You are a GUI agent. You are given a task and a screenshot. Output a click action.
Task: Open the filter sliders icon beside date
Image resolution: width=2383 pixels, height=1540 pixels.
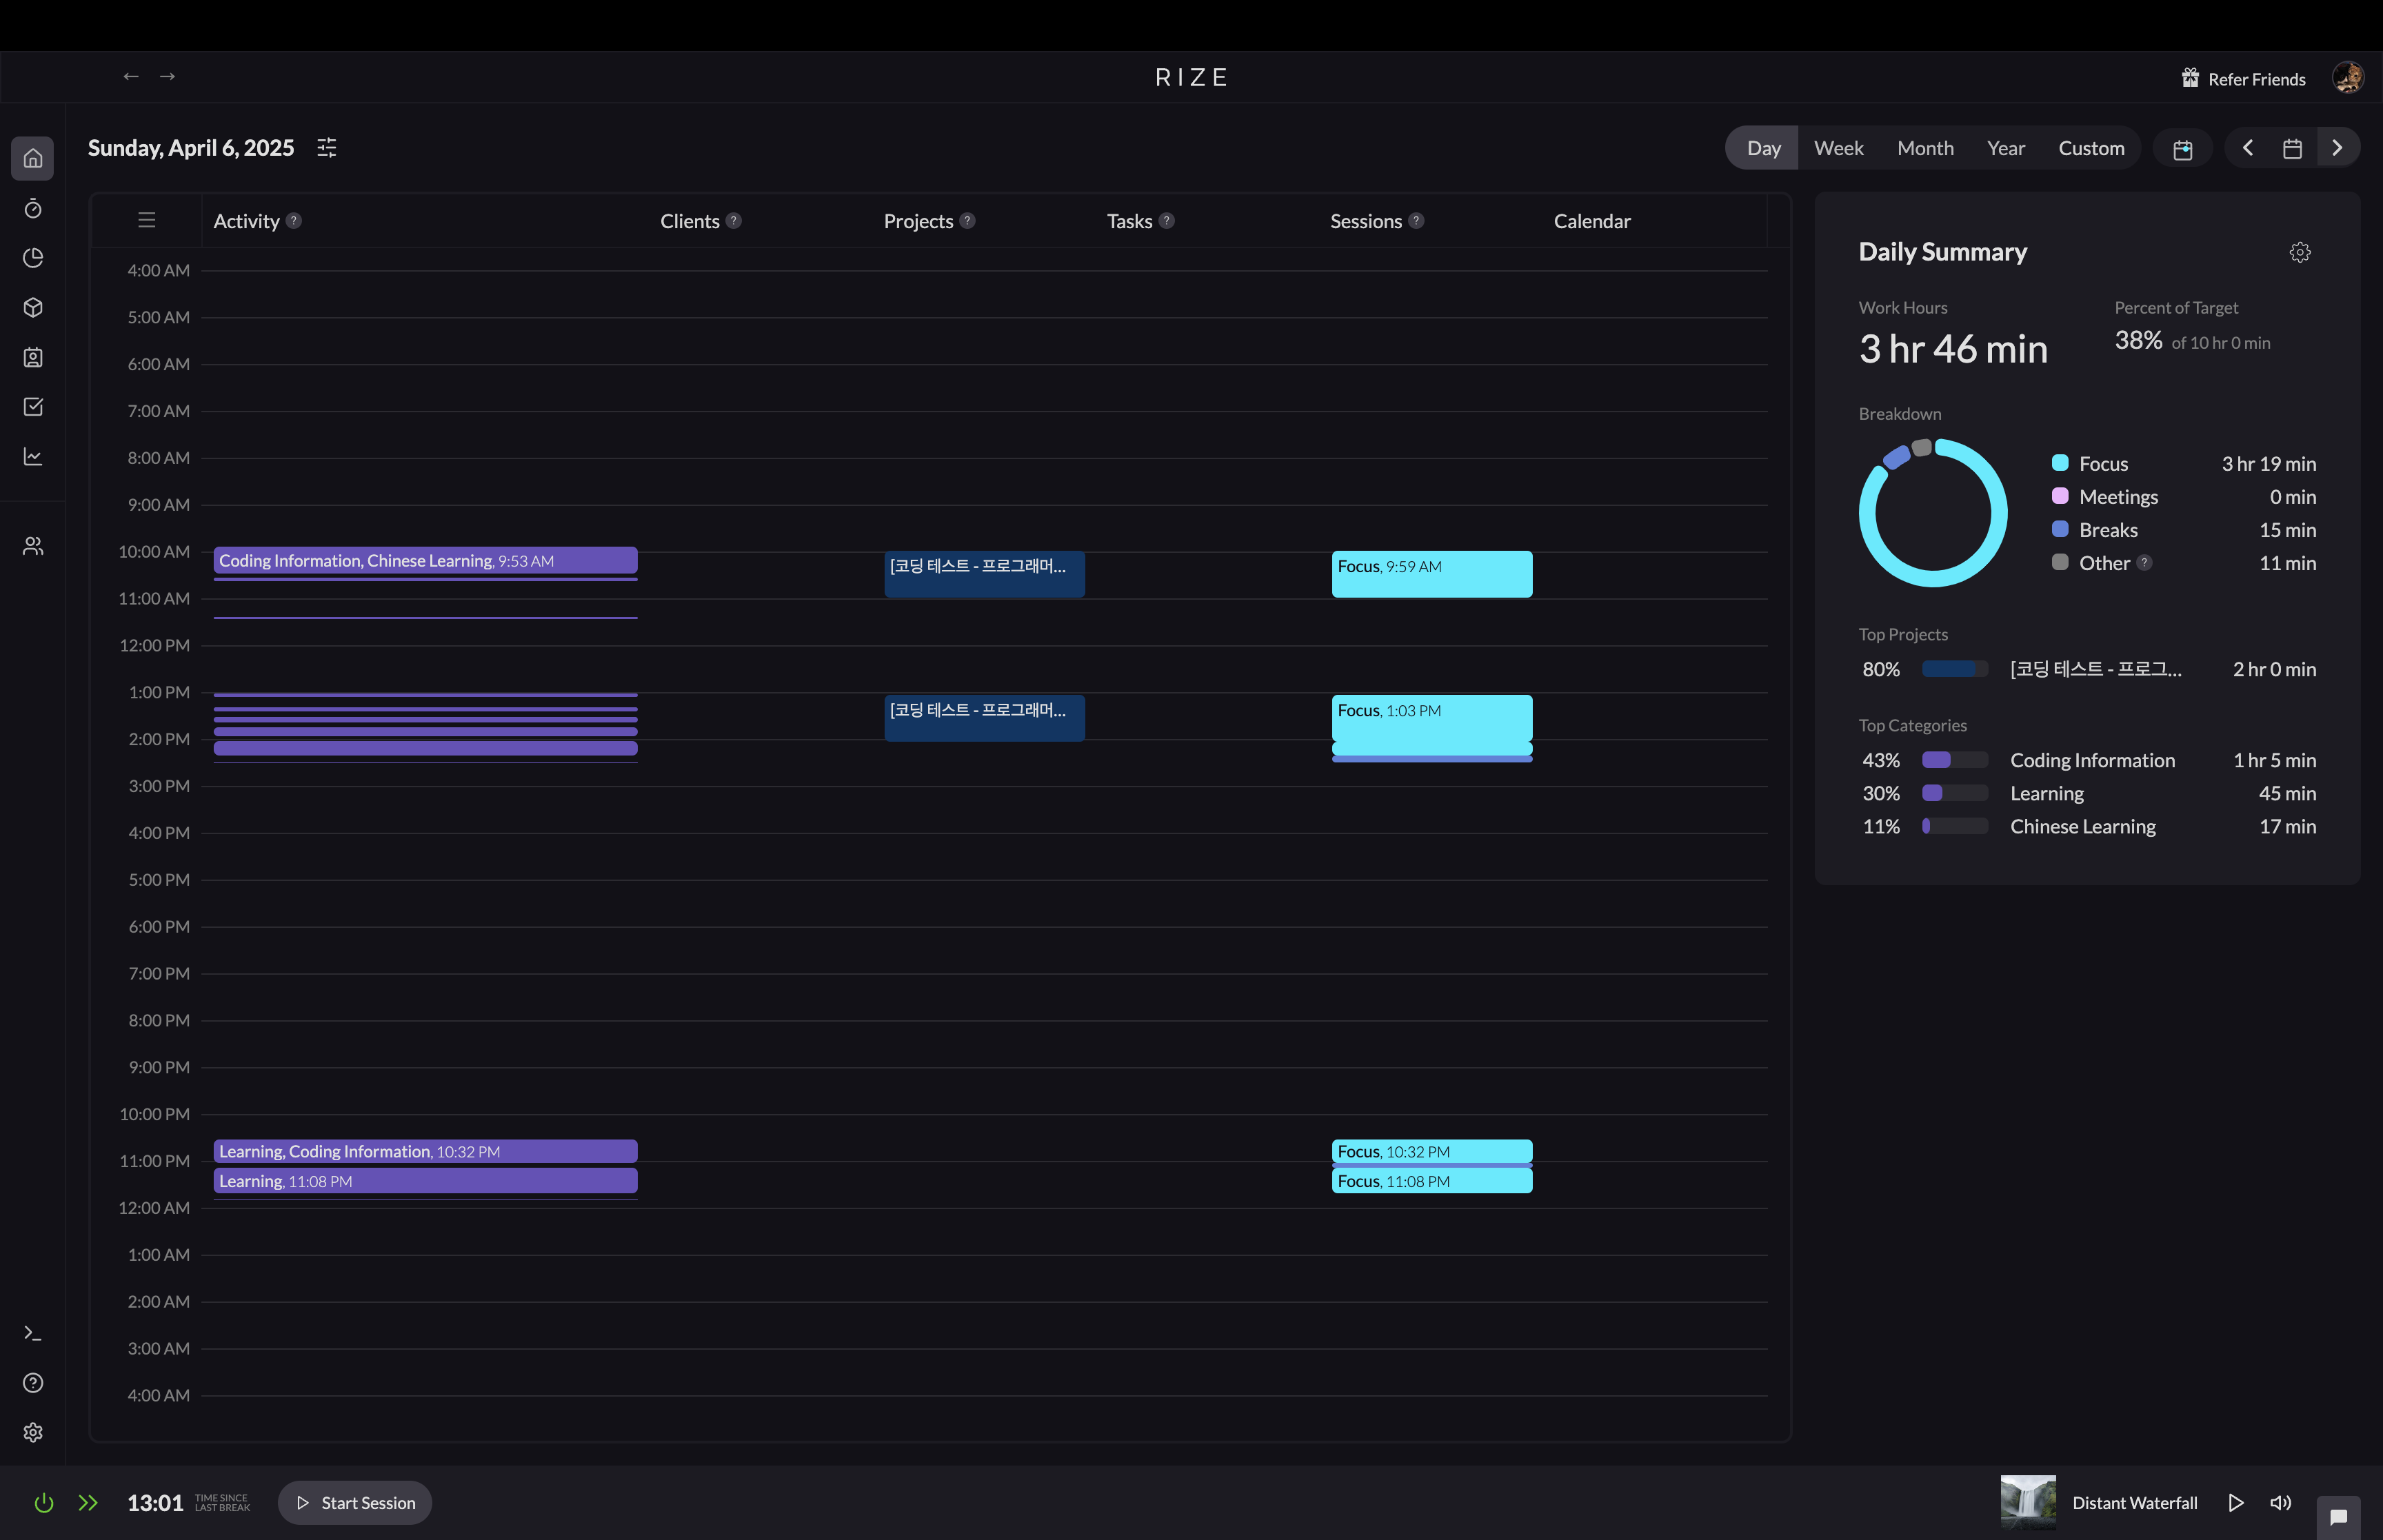pyautogui.click(x=327, y=148)
